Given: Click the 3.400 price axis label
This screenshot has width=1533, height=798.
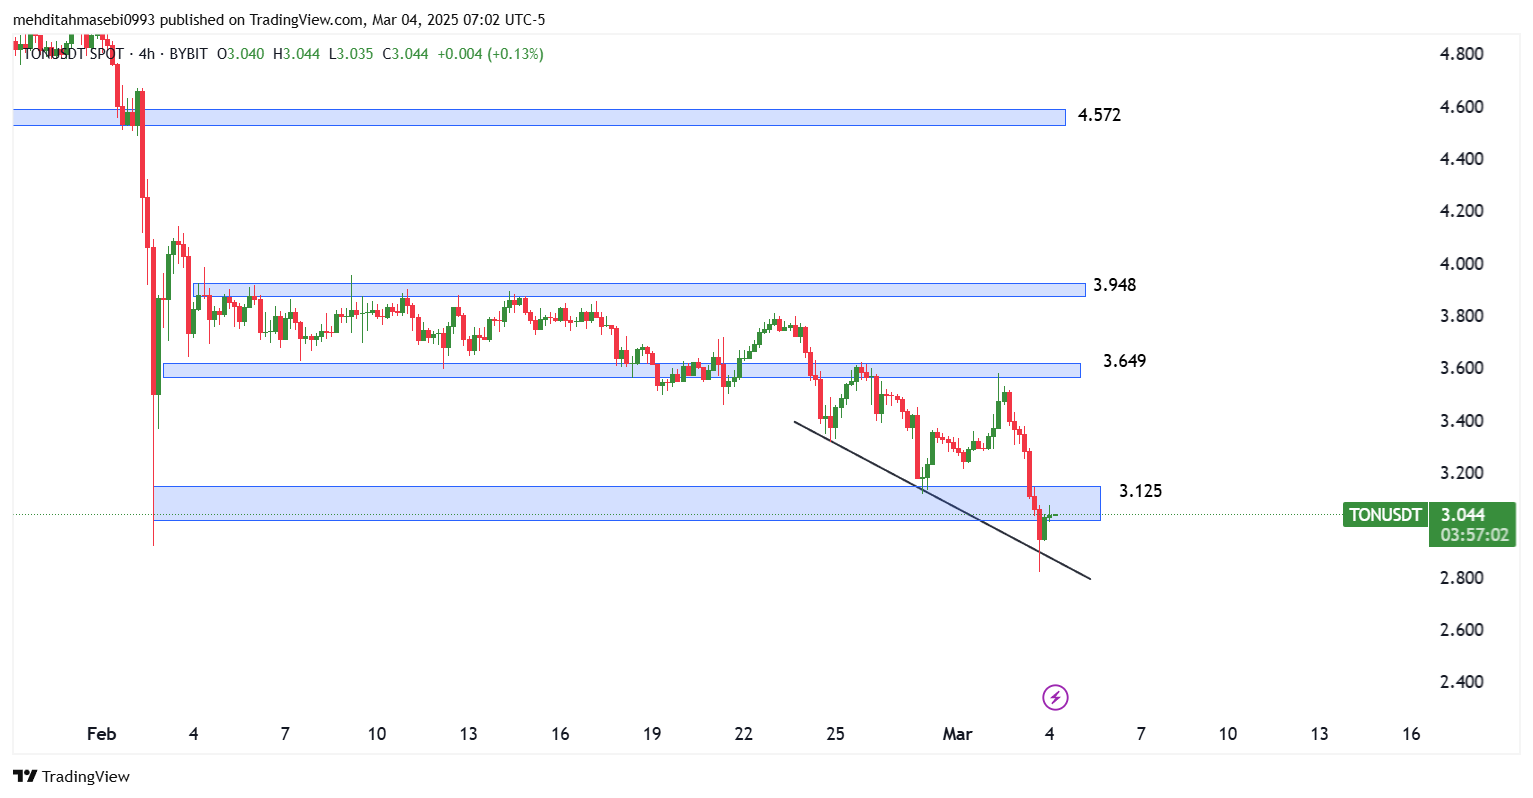Looking at the screenshot, I should click(x=1461, y=421).
